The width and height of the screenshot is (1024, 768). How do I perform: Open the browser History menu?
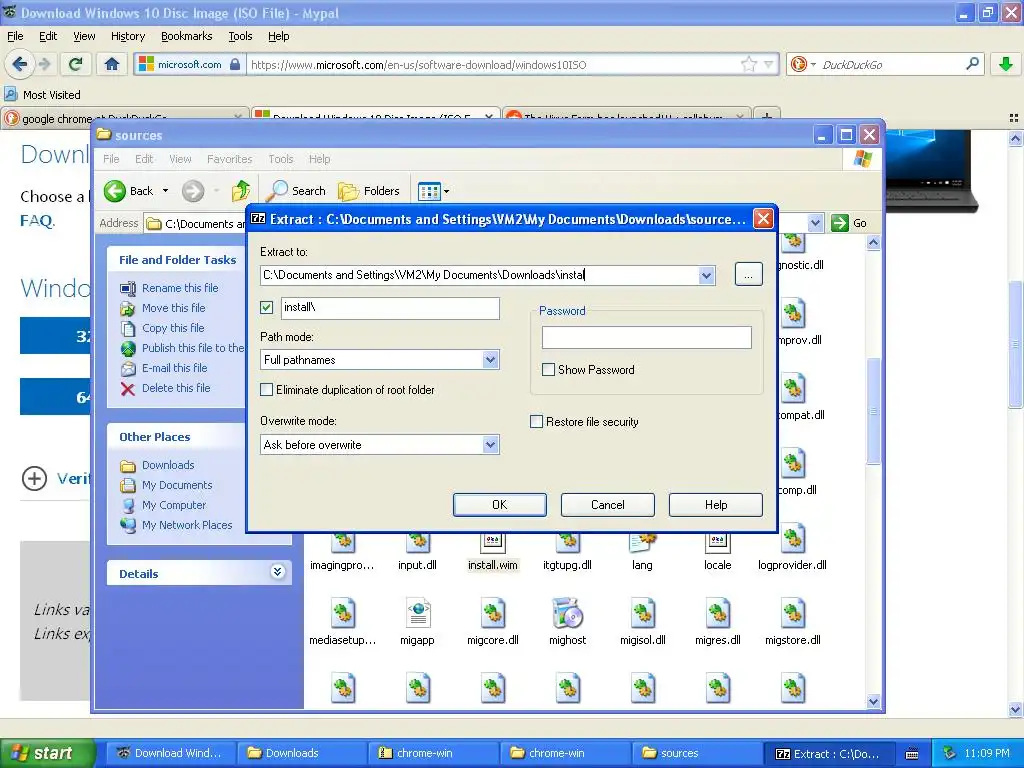[127, 36]
